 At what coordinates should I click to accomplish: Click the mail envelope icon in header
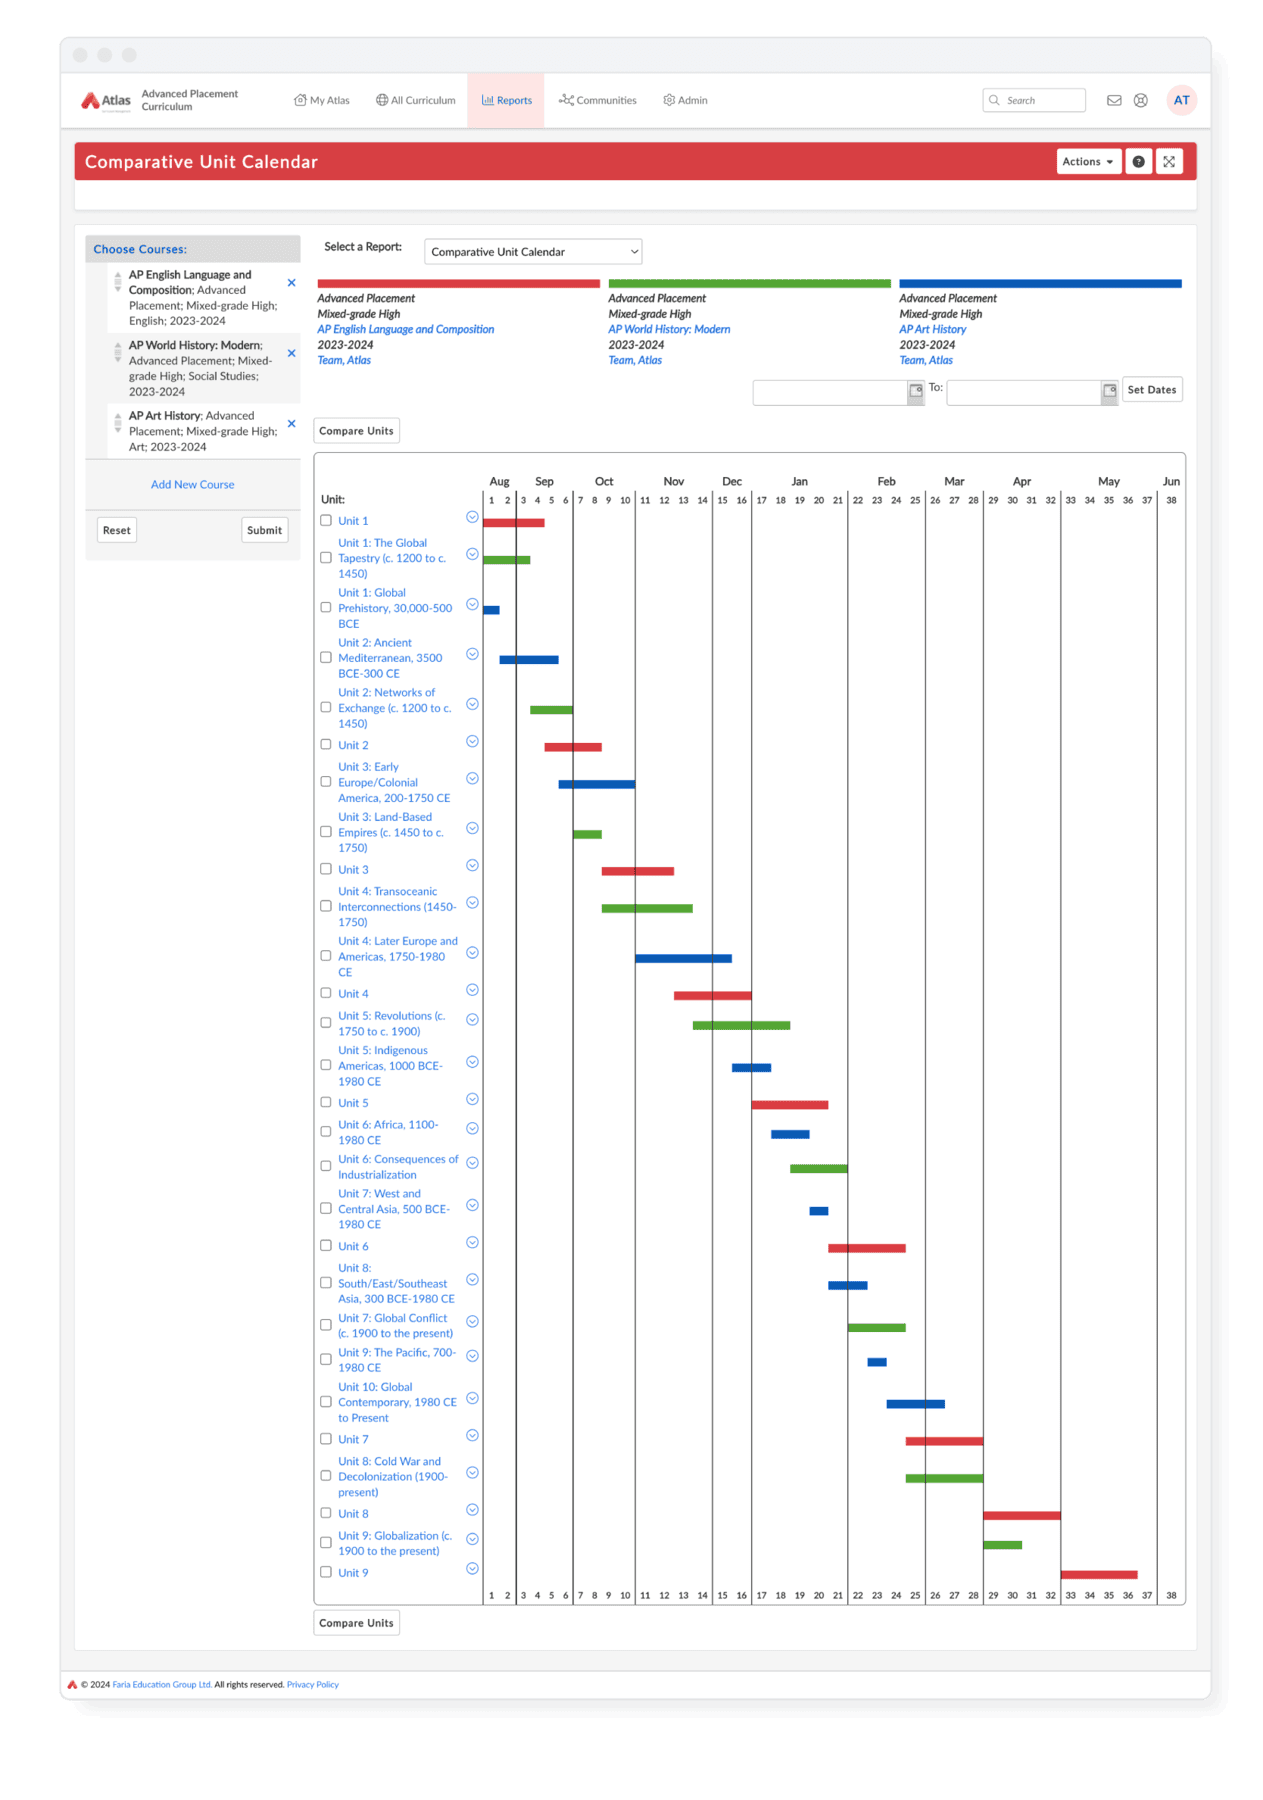(x=1113, y=100)
